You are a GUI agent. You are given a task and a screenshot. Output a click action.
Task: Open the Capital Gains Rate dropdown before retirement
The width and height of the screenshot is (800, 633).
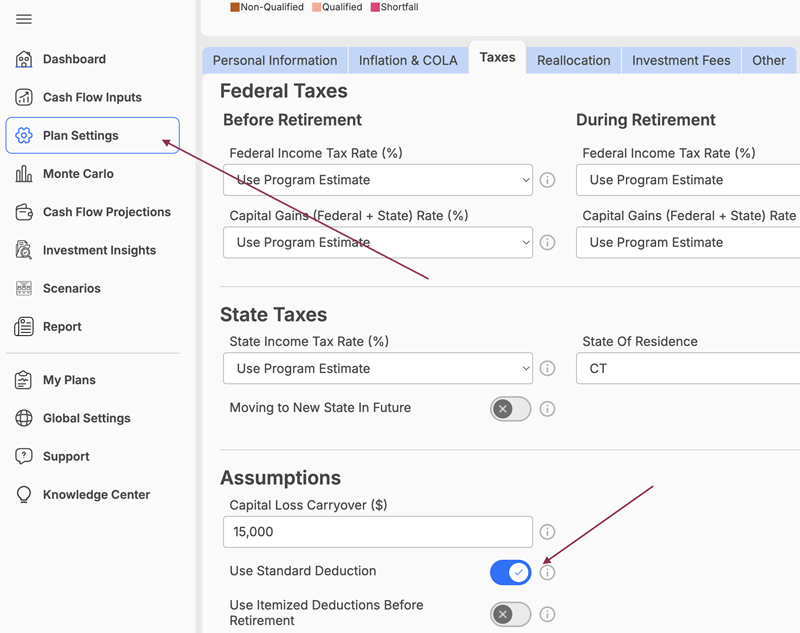(378, 242)
